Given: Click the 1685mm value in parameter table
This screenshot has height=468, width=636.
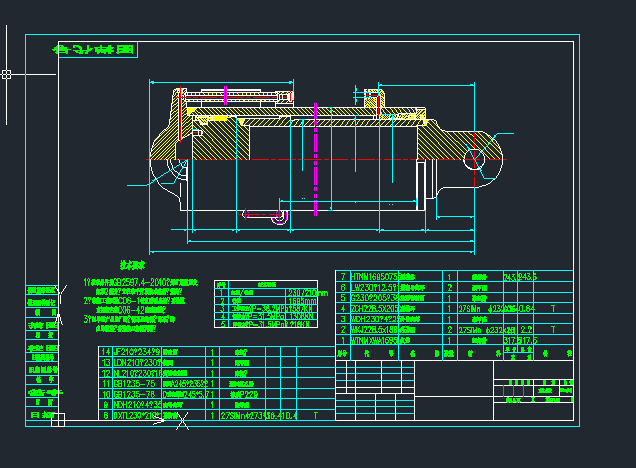Looking at the screenshot, I should 302,300.
